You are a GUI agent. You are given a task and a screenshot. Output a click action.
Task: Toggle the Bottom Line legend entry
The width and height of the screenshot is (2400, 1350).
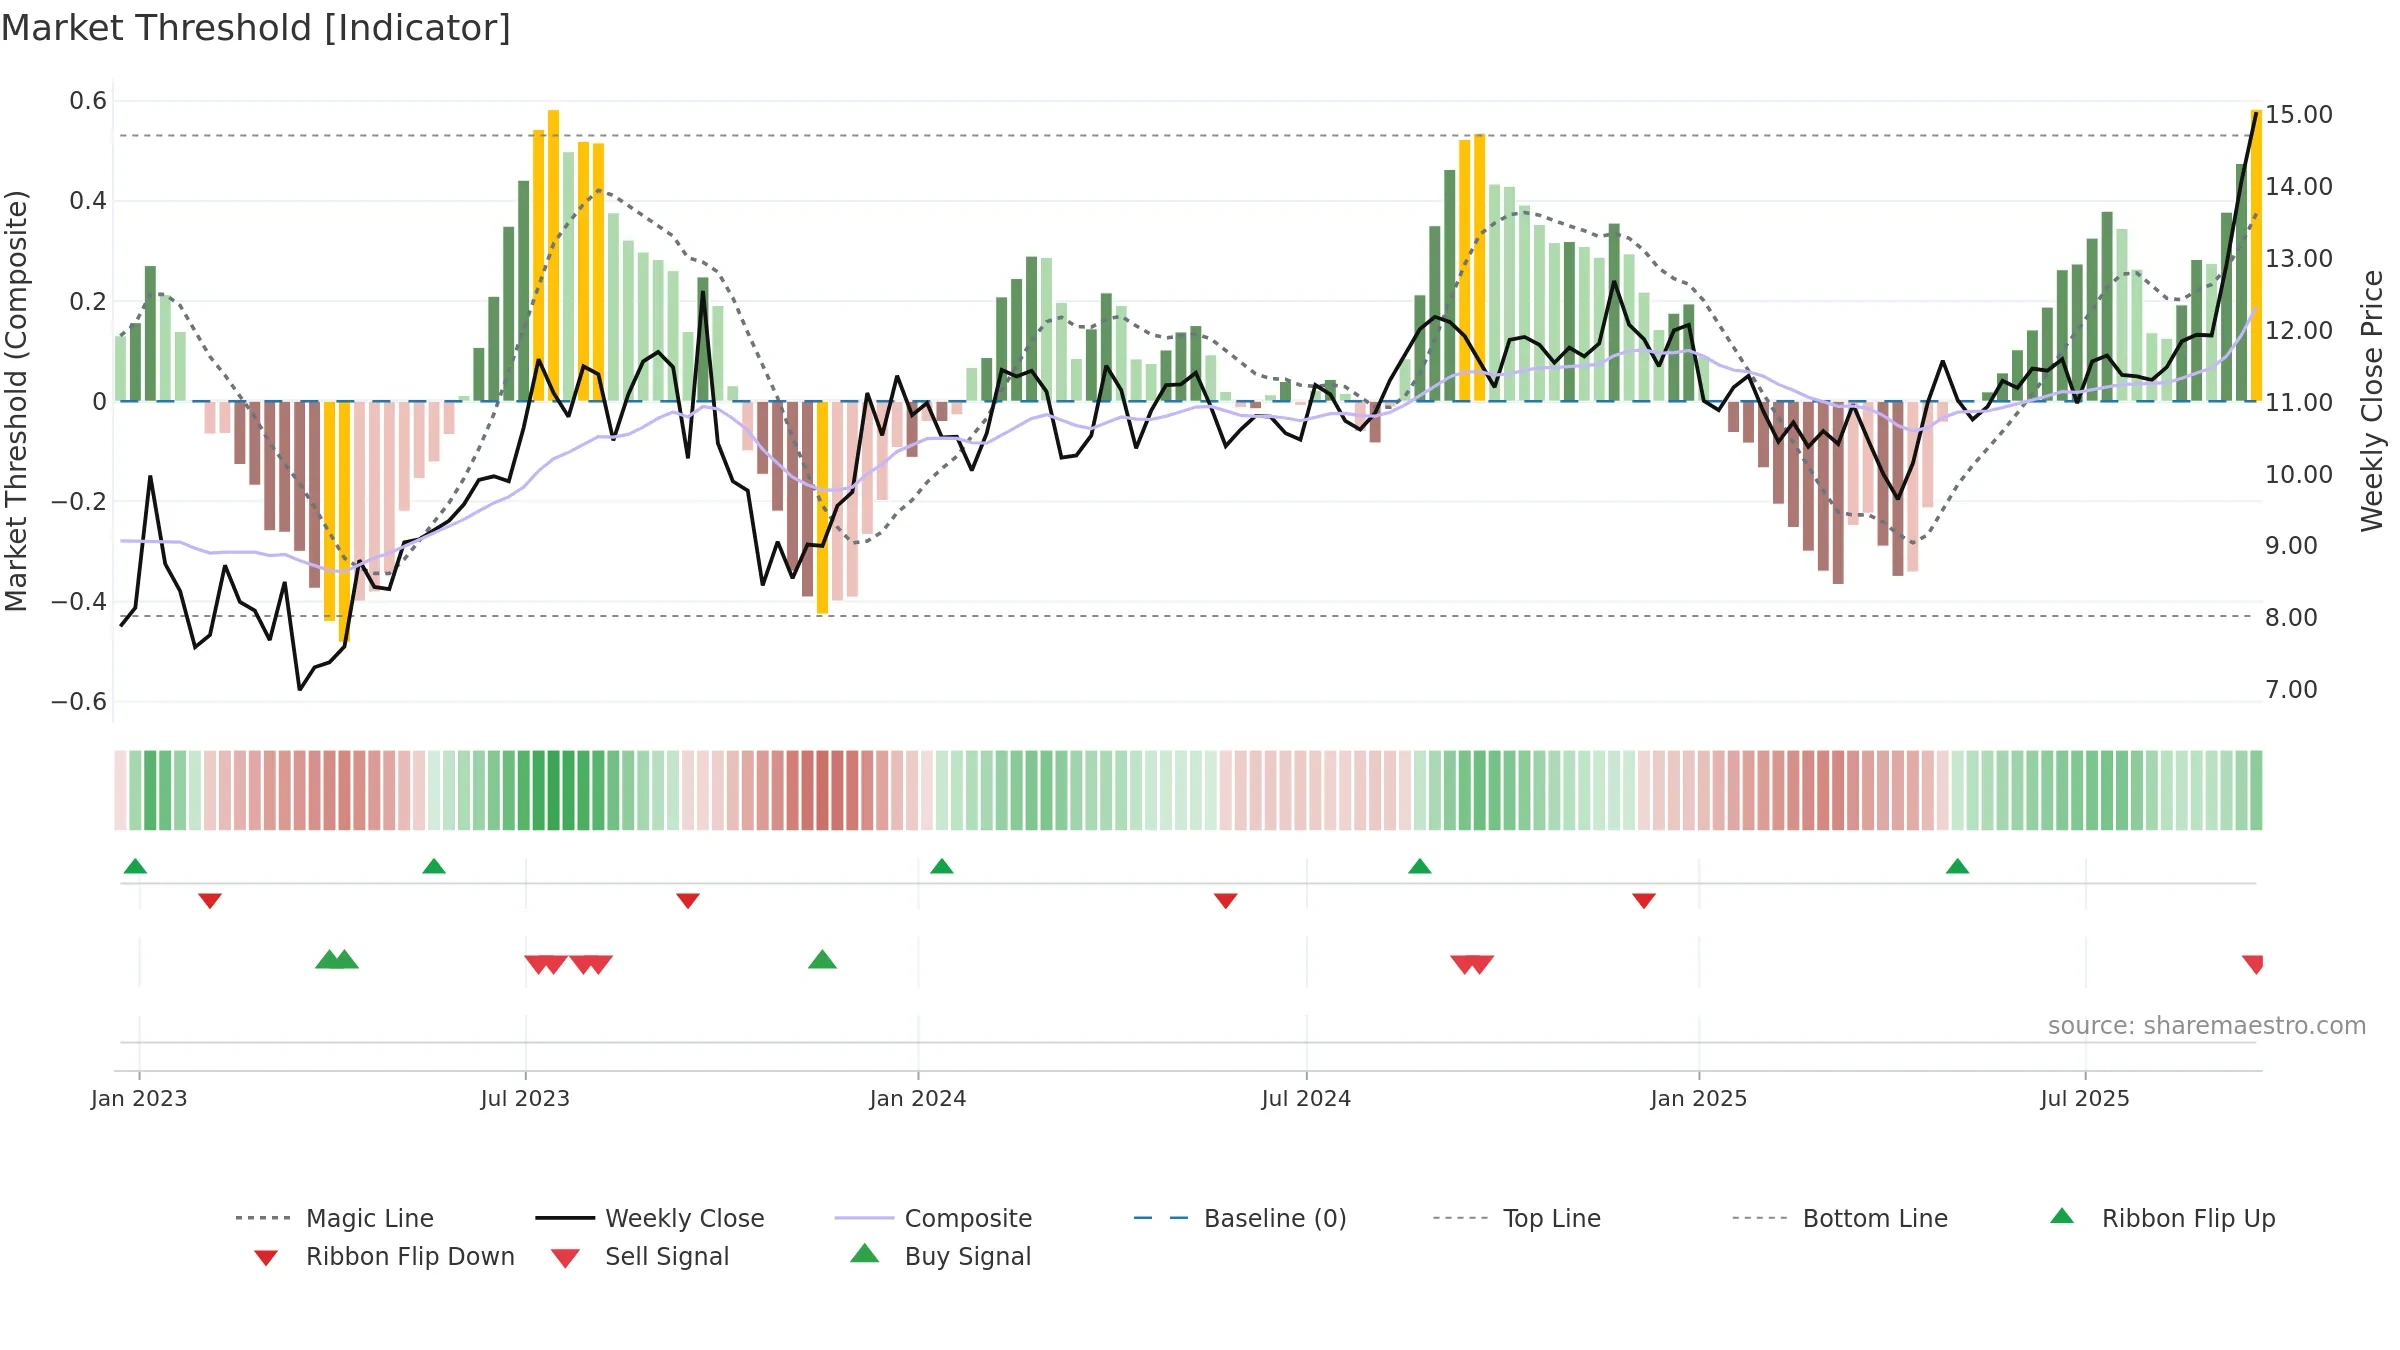[1840, 1218]
